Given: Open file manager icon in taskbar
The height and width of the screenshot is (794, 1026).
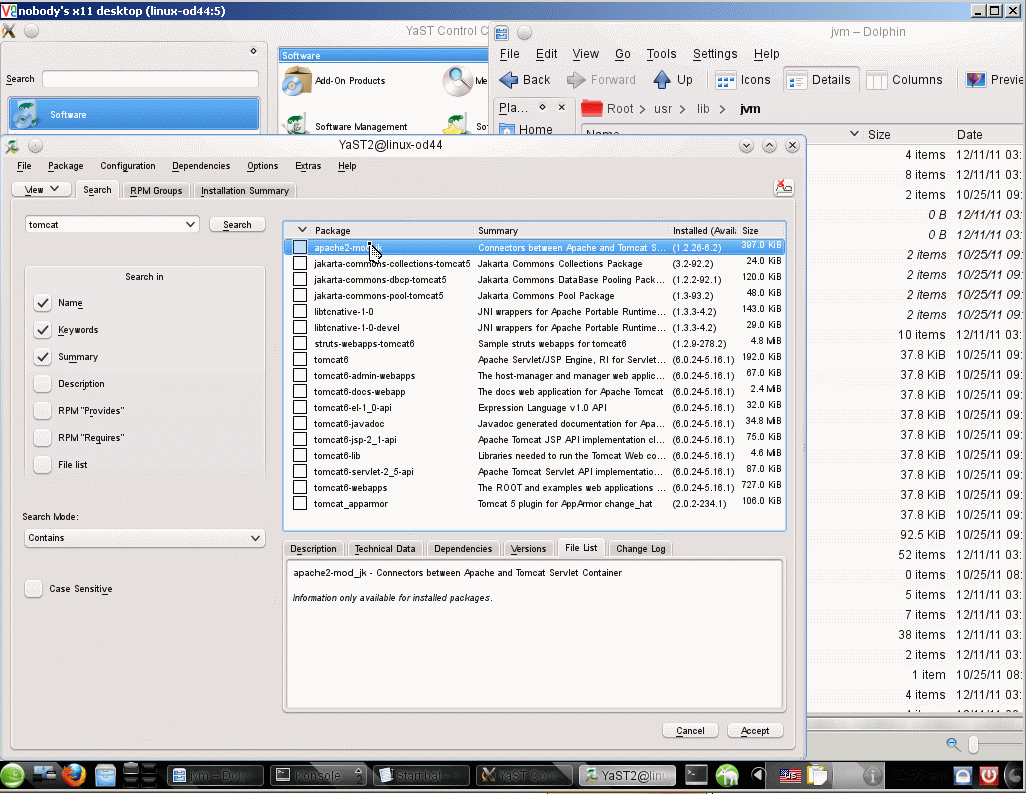Looking at the screenshot, I should [105, 776].
